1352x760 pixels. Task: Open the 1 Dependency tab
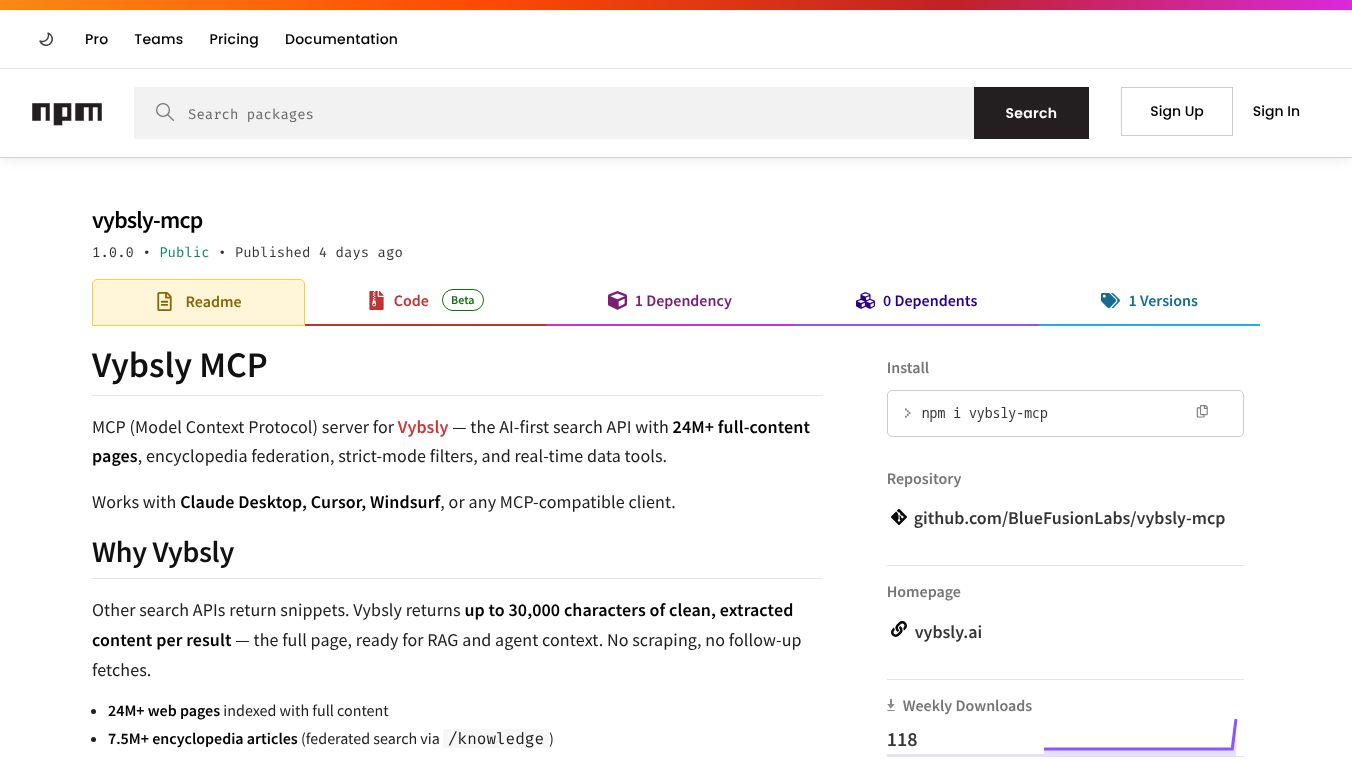coord(669,301)
